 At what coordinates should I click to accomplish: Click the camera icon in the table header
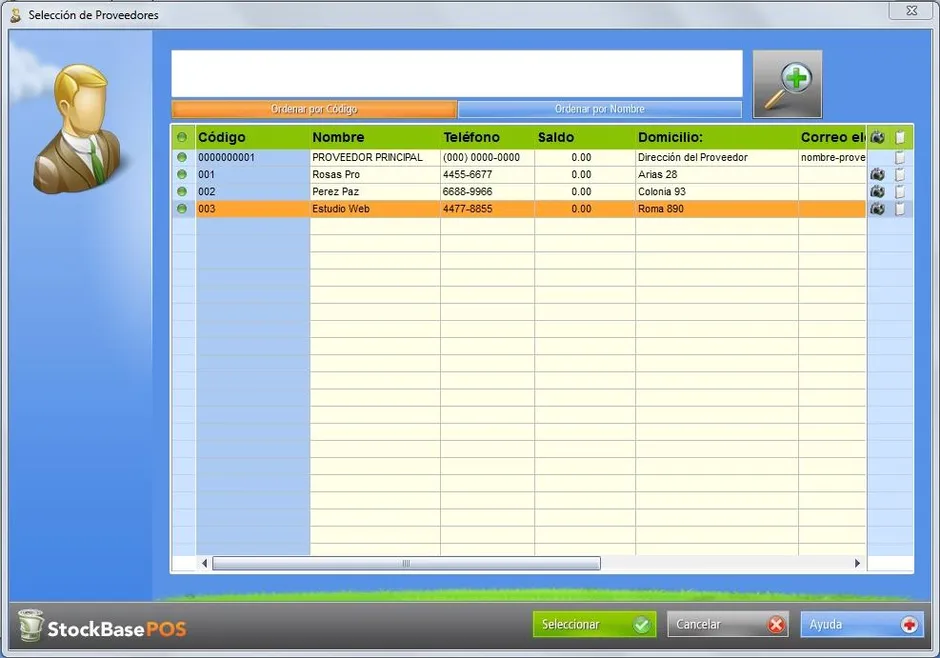[878, 137]
